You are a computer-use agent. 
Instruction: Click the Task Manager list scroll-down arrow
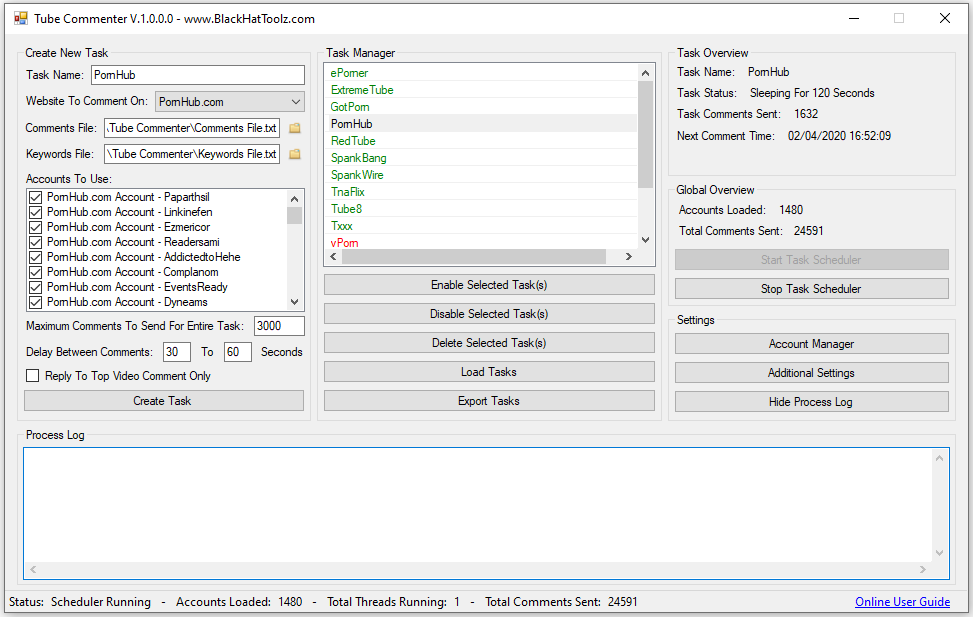click(x=645, y=240)
